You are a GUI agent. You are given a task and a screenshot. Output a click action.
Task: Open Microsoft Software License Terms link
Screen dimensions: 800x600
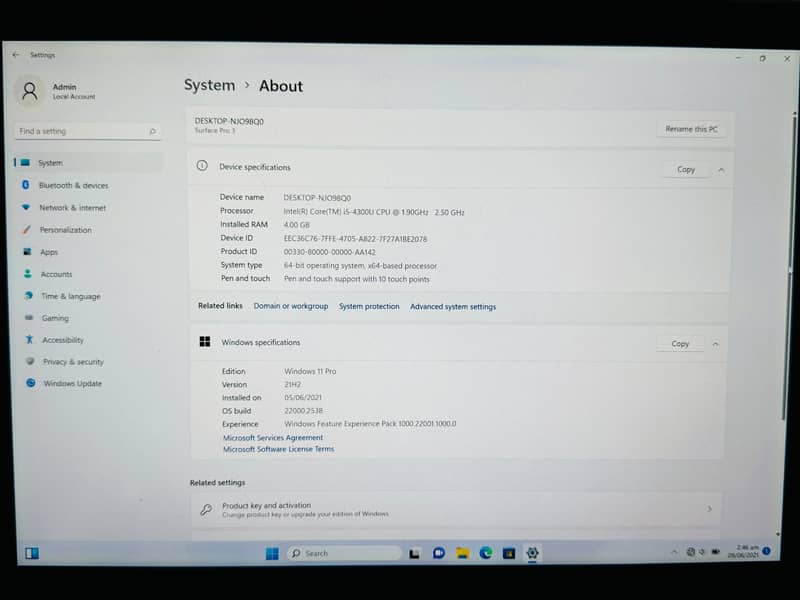(279, 449)
